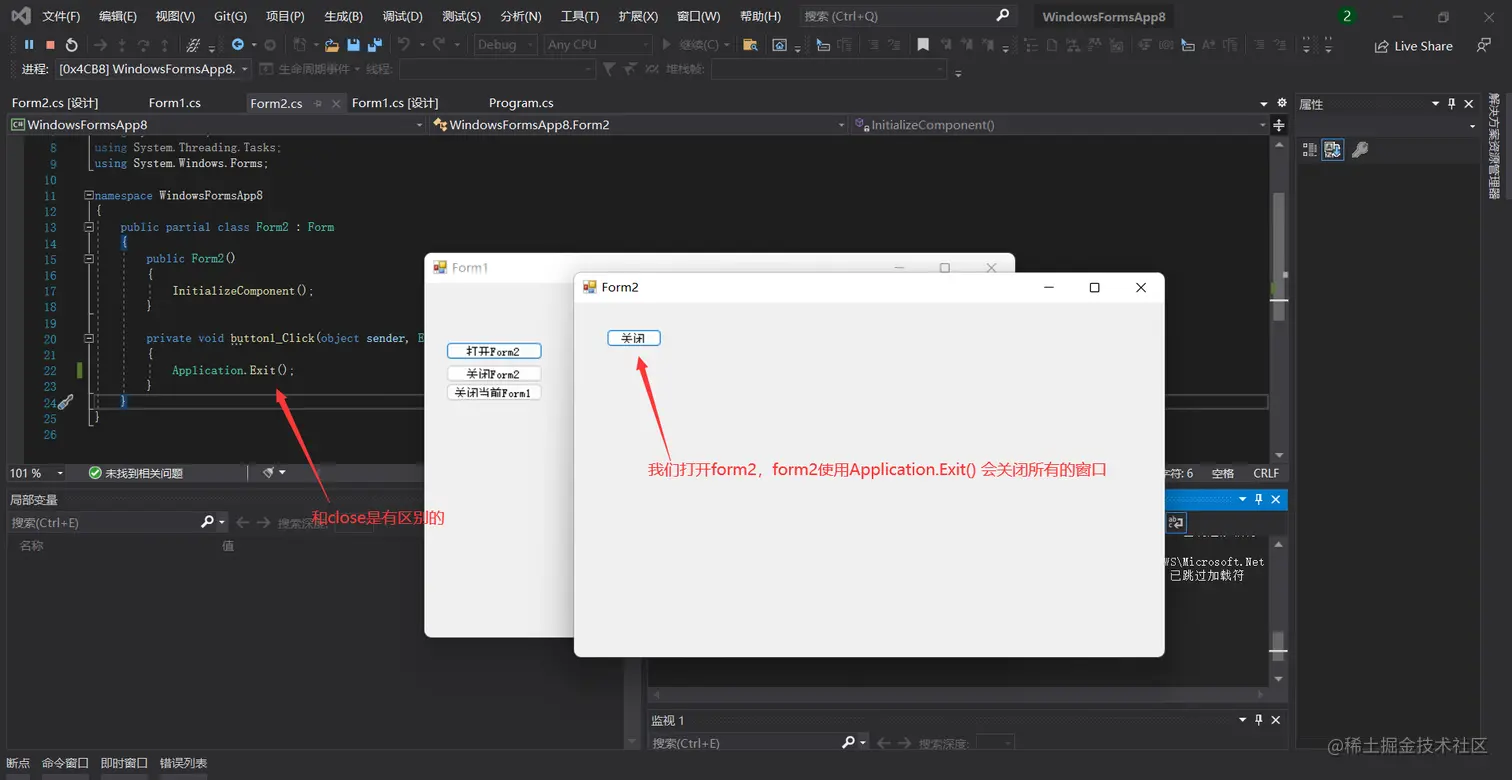Click the 打开Form2 button in Form1
The width and height of the screenshot is (1512, 780).
tap(494, 351)
